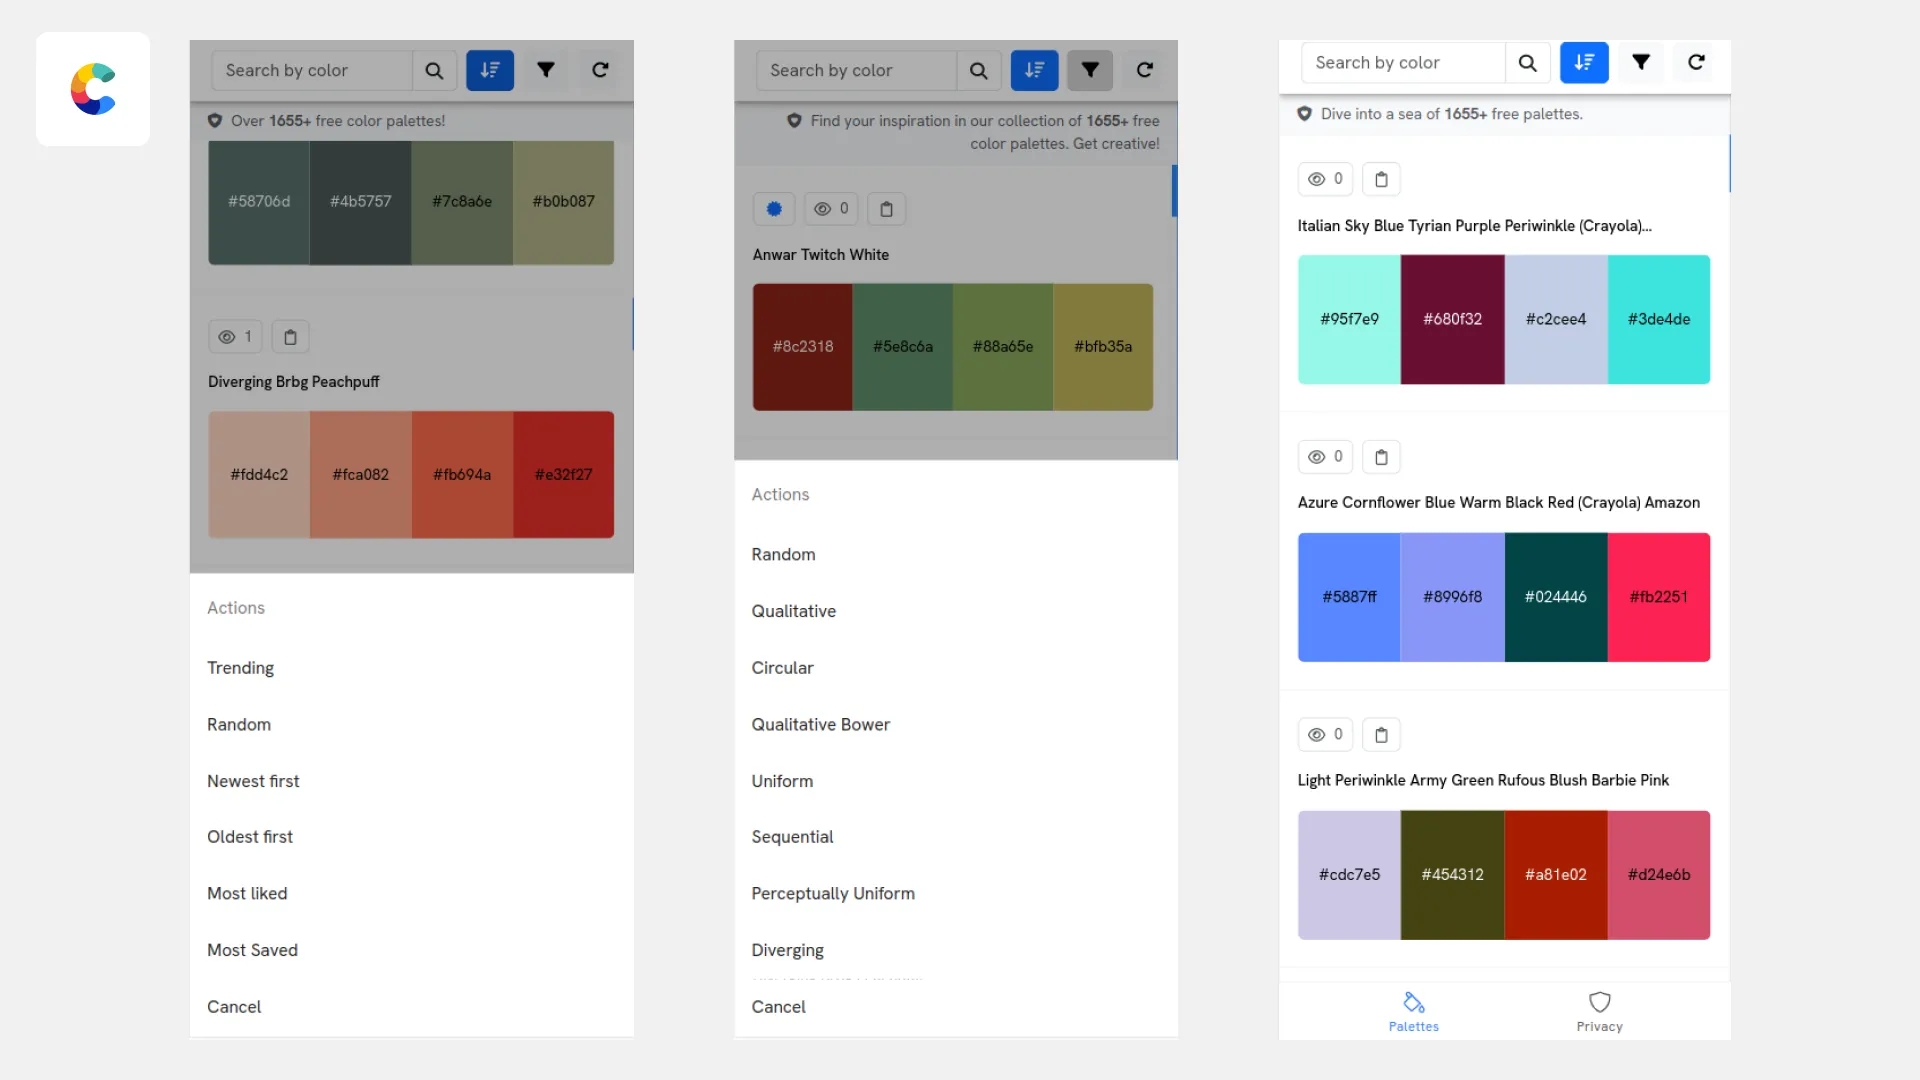
Task: Click the refresh icon in middle panel
Action: (1145, 70)
